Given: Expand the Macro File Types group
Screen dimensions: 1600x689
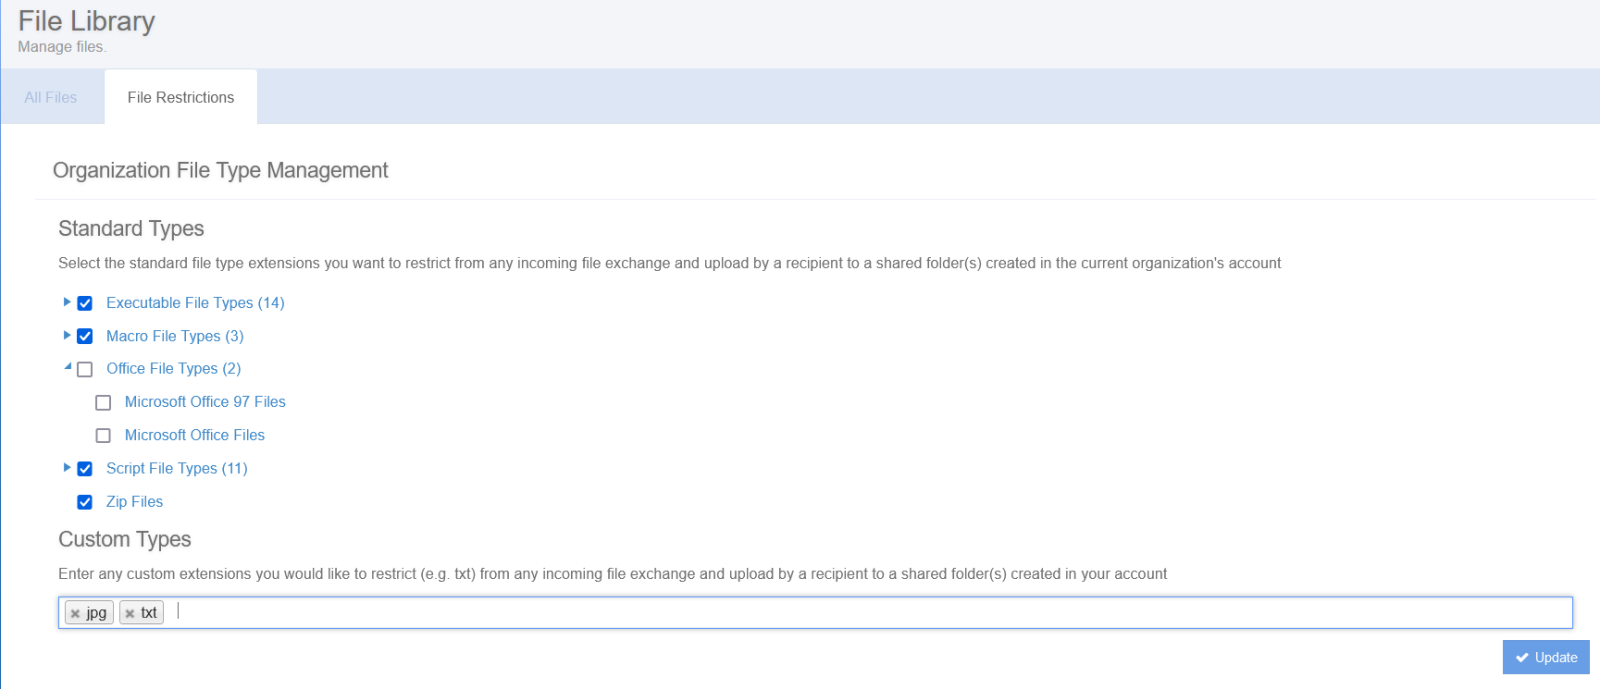Looking at the screenshot, I should [x=67, y=335].
